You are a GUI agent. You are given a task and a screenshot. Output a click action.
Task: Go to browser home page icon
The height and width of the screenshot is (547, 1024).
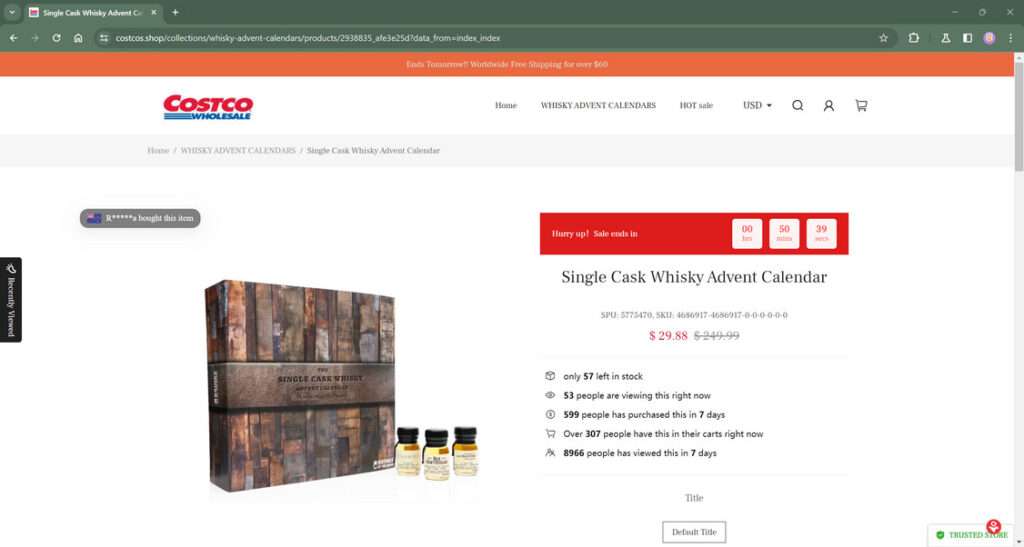[78, 38]
